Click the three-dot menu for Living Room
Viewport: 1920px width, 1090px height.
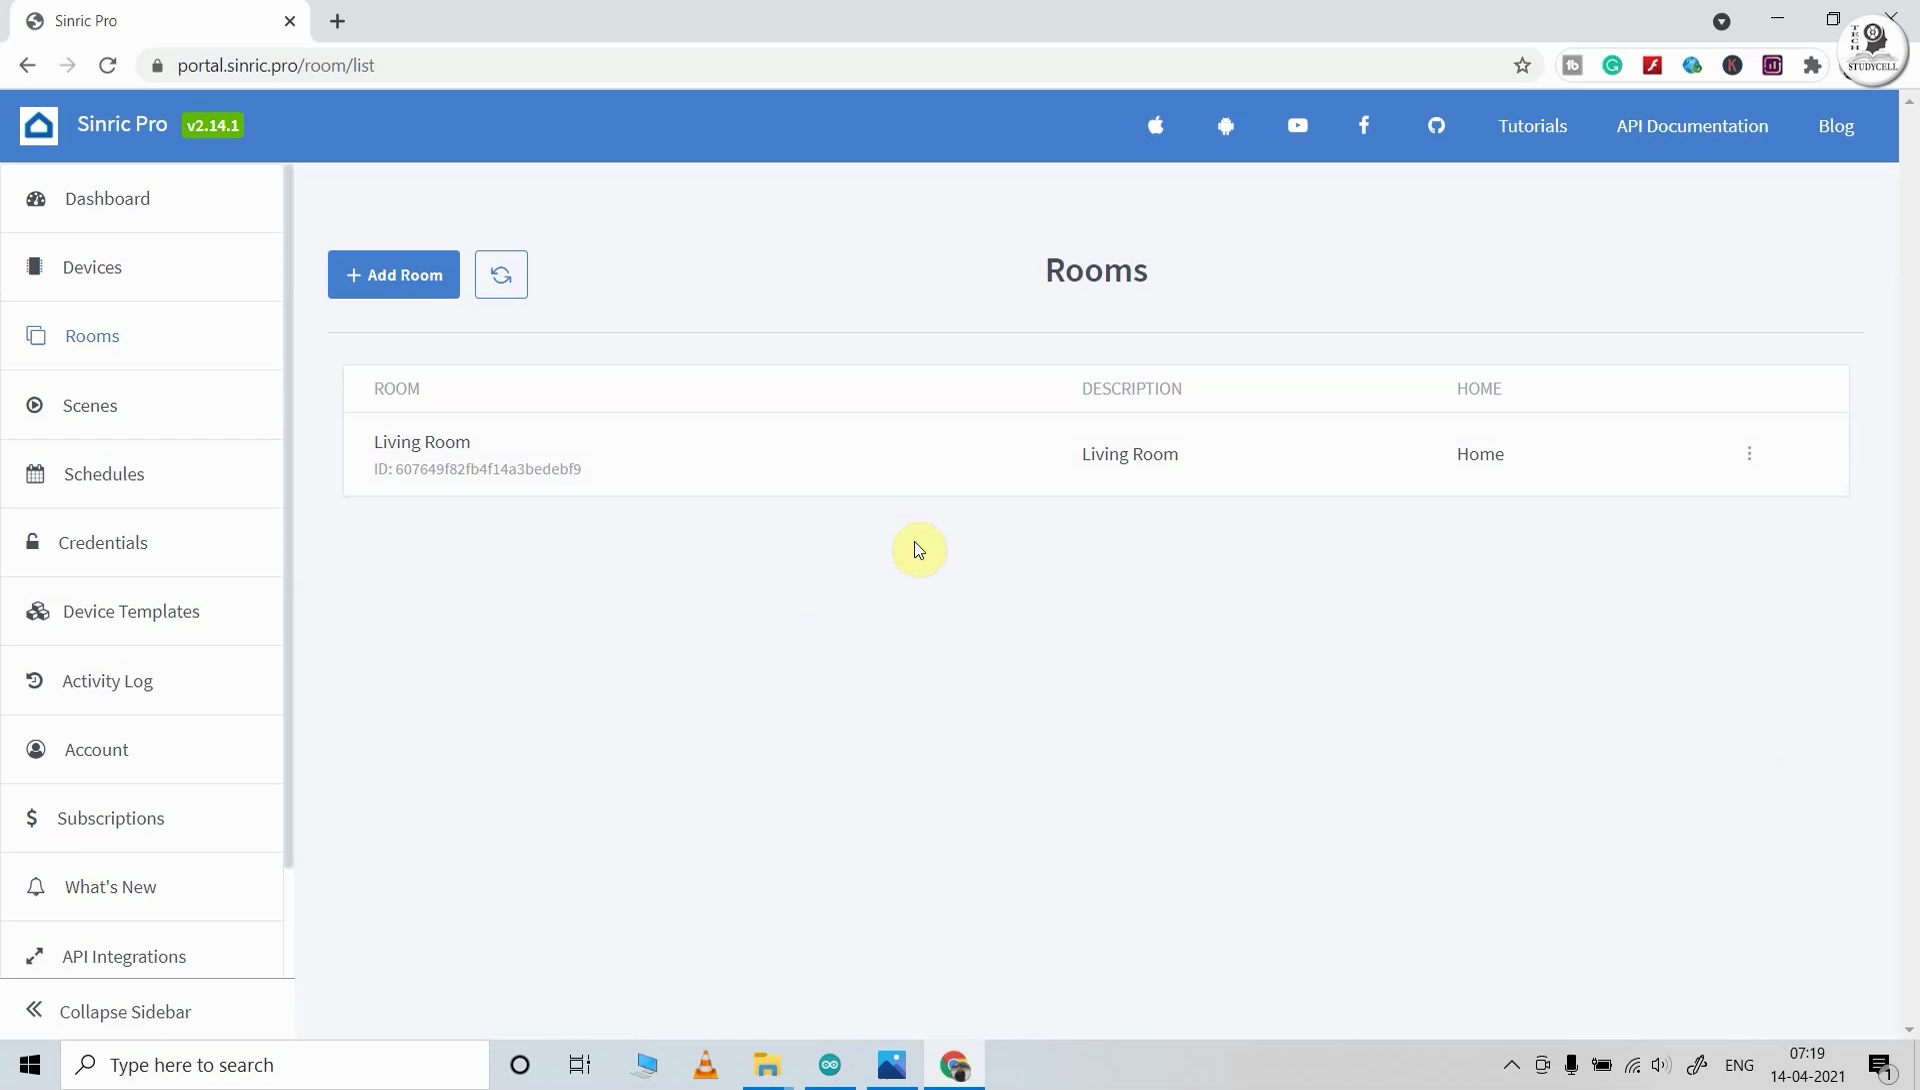click(x=1749, y=453)
